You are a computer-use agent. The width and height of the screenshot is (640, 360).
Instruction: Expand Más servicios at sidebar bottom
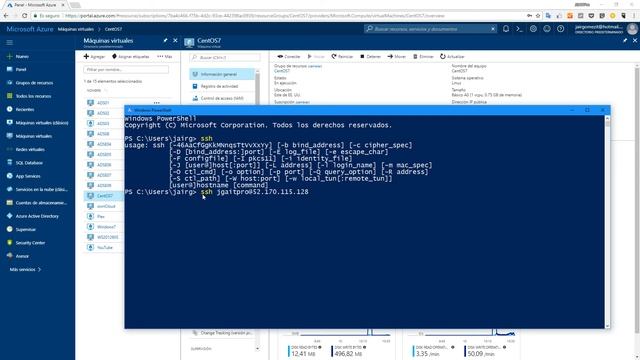(25, 269)
